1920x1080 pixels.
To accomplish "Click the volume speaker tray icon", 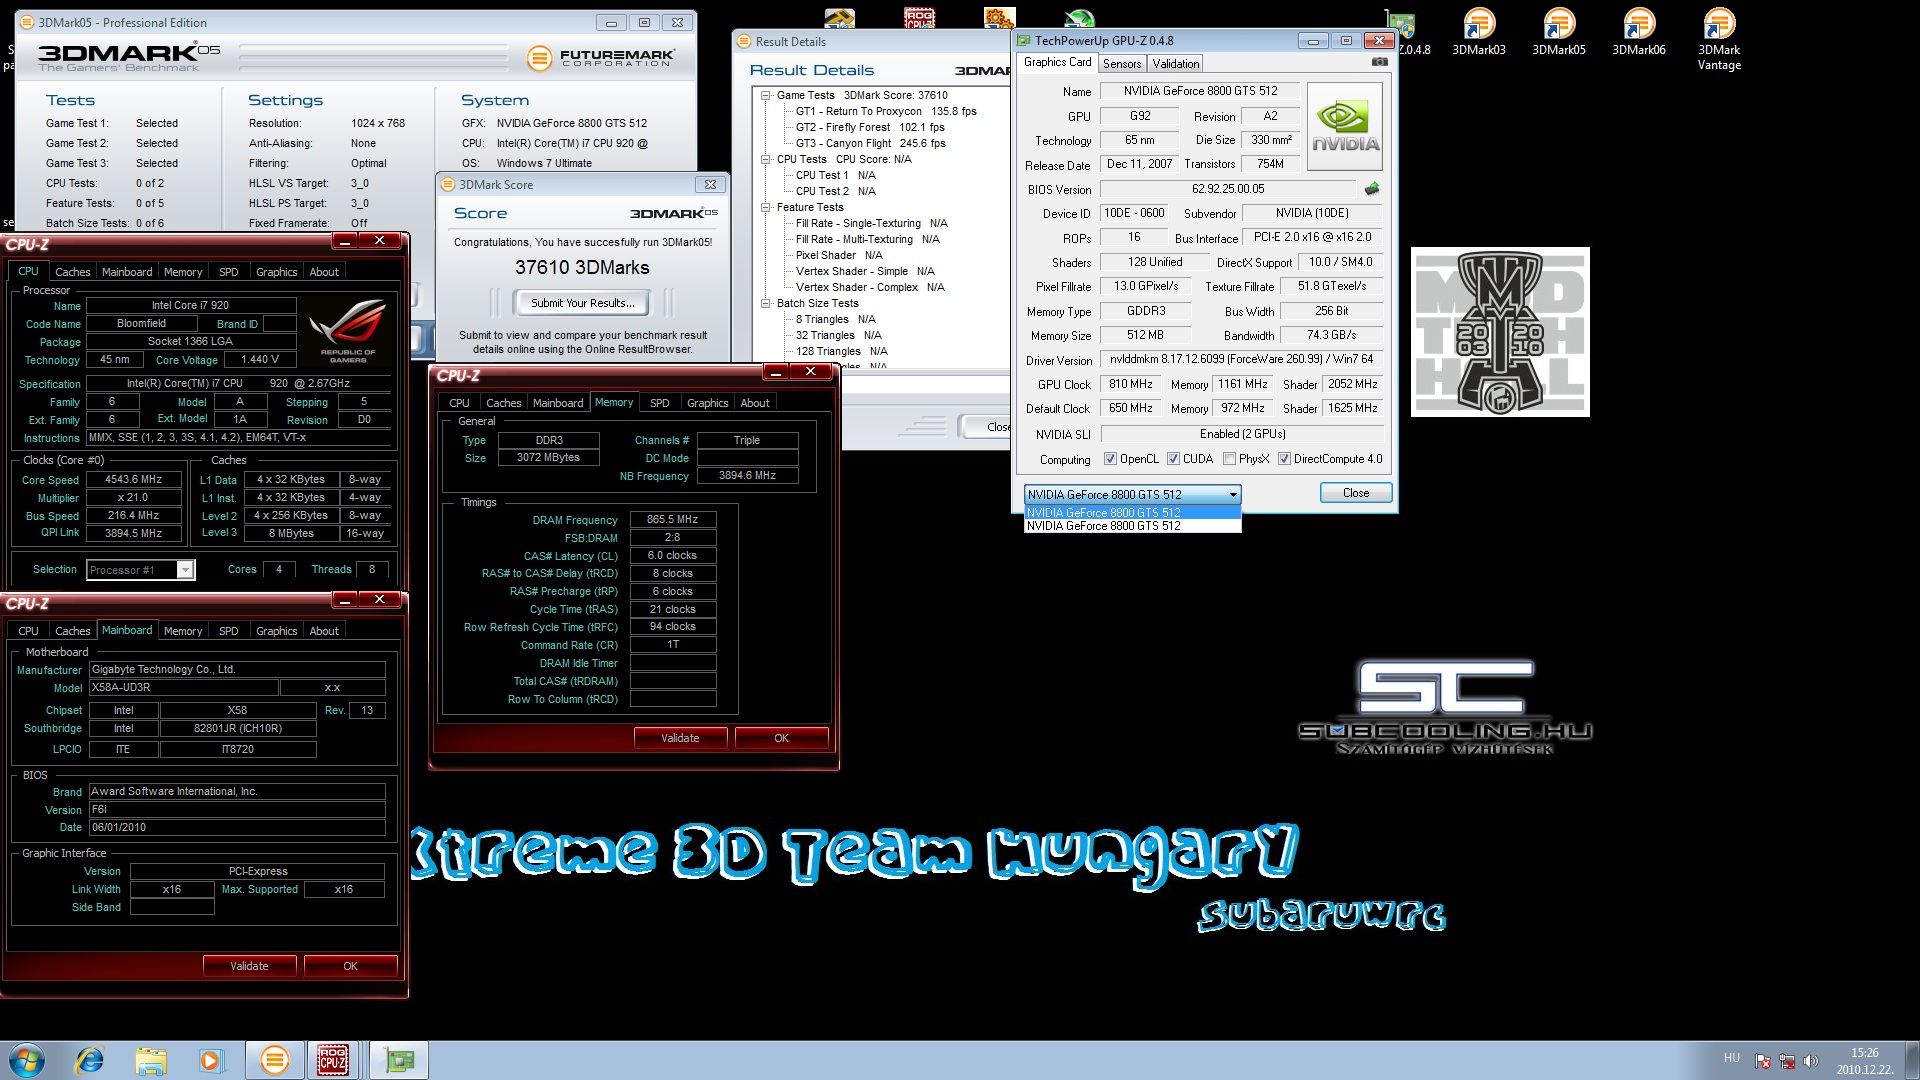I will (x=1811, y=1061).
